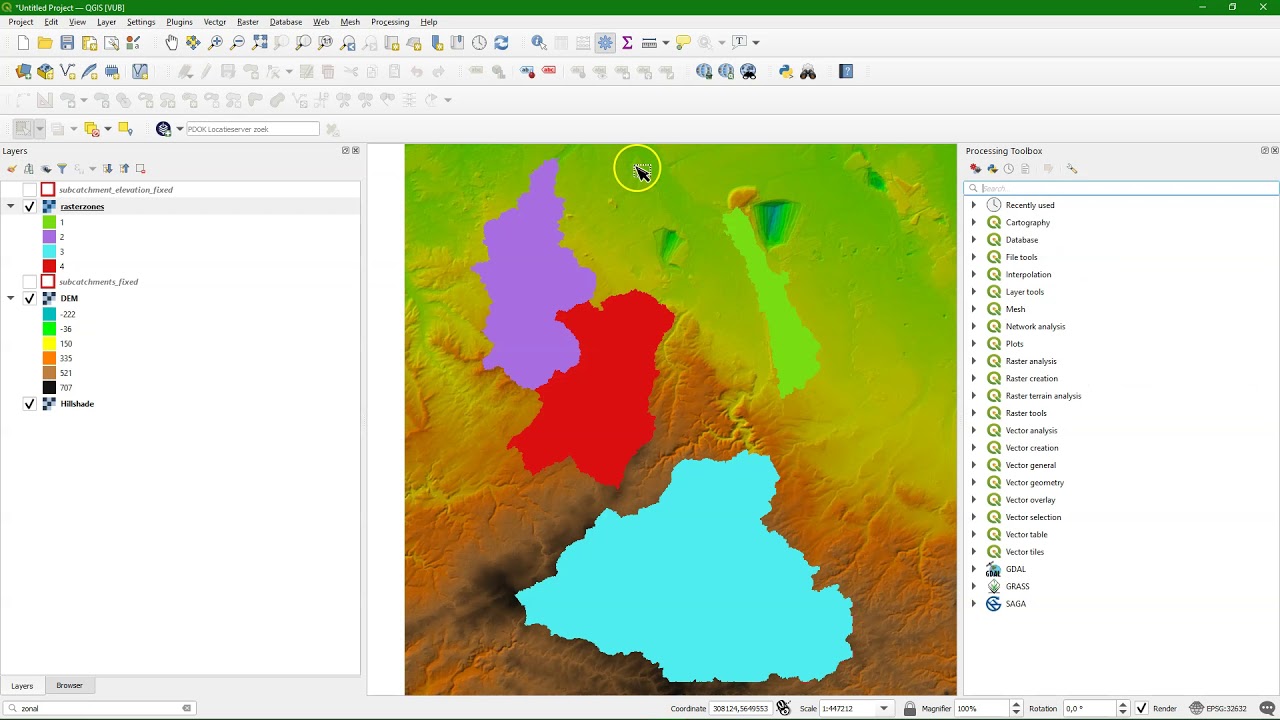Click the cyan legend swatch for zone 3

[x=49, y=252]
